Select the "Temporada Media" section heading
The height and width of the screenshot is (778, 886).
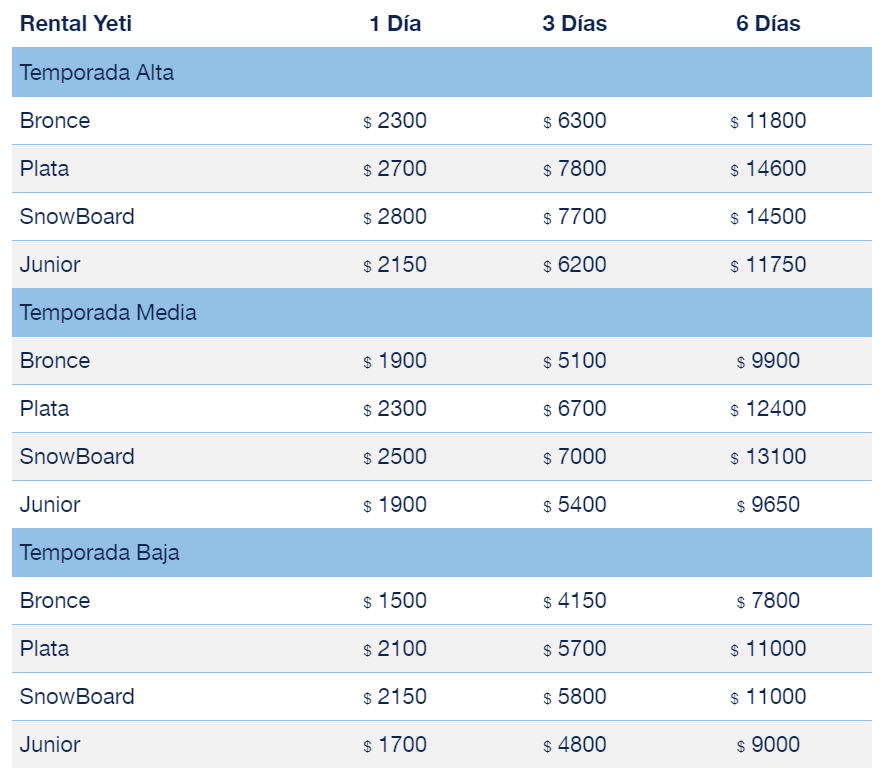(108, 313)
